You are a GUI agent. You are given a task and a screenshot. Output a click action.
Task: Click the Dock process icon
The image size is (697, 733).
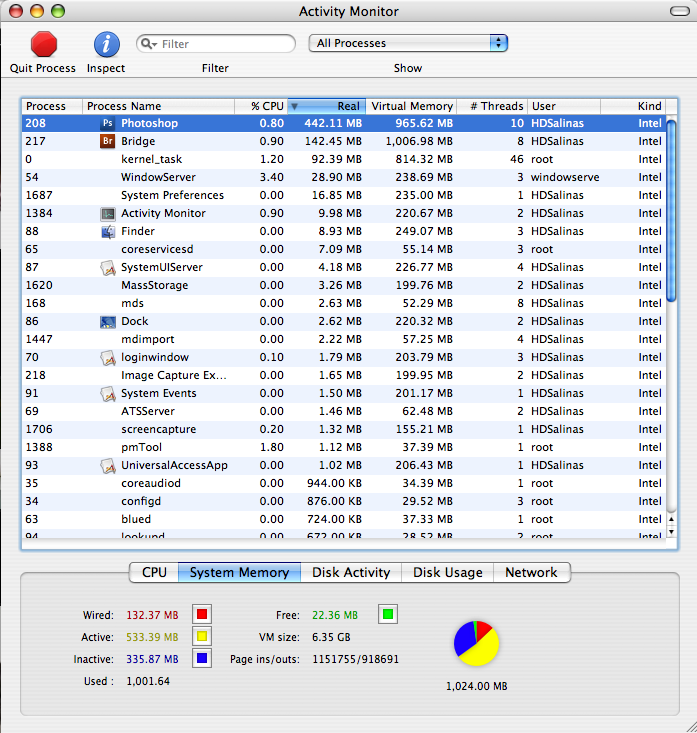click(x=108, y=322)
